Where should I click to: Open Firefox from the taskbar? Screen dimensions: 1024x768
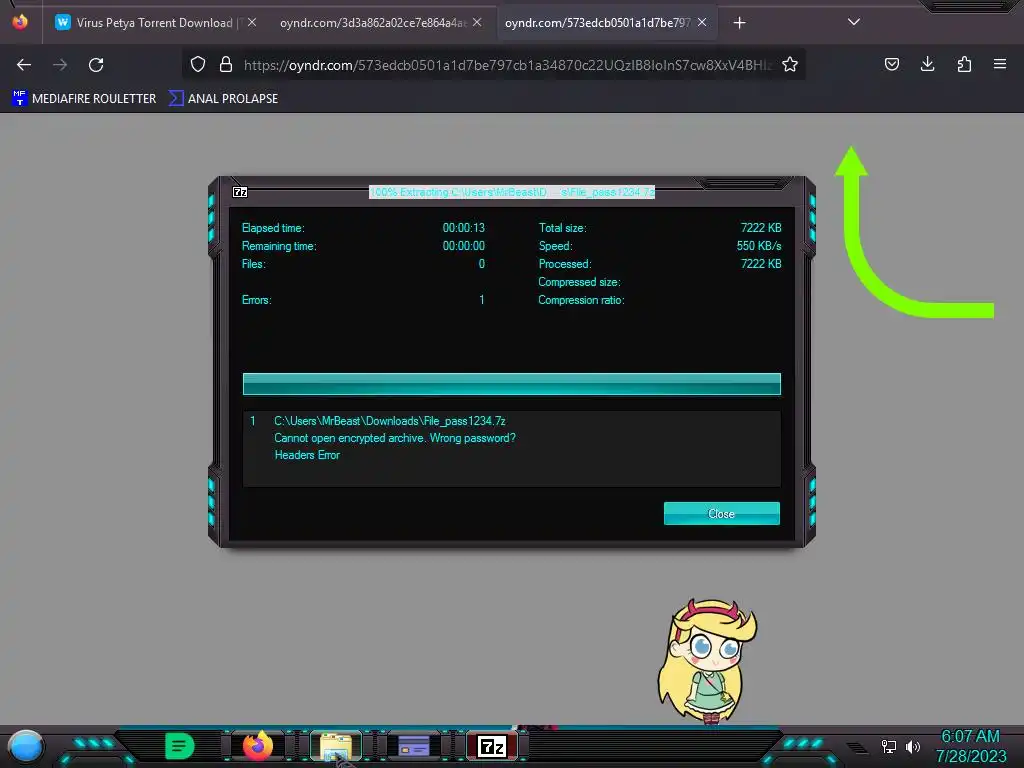coord(258,746)
